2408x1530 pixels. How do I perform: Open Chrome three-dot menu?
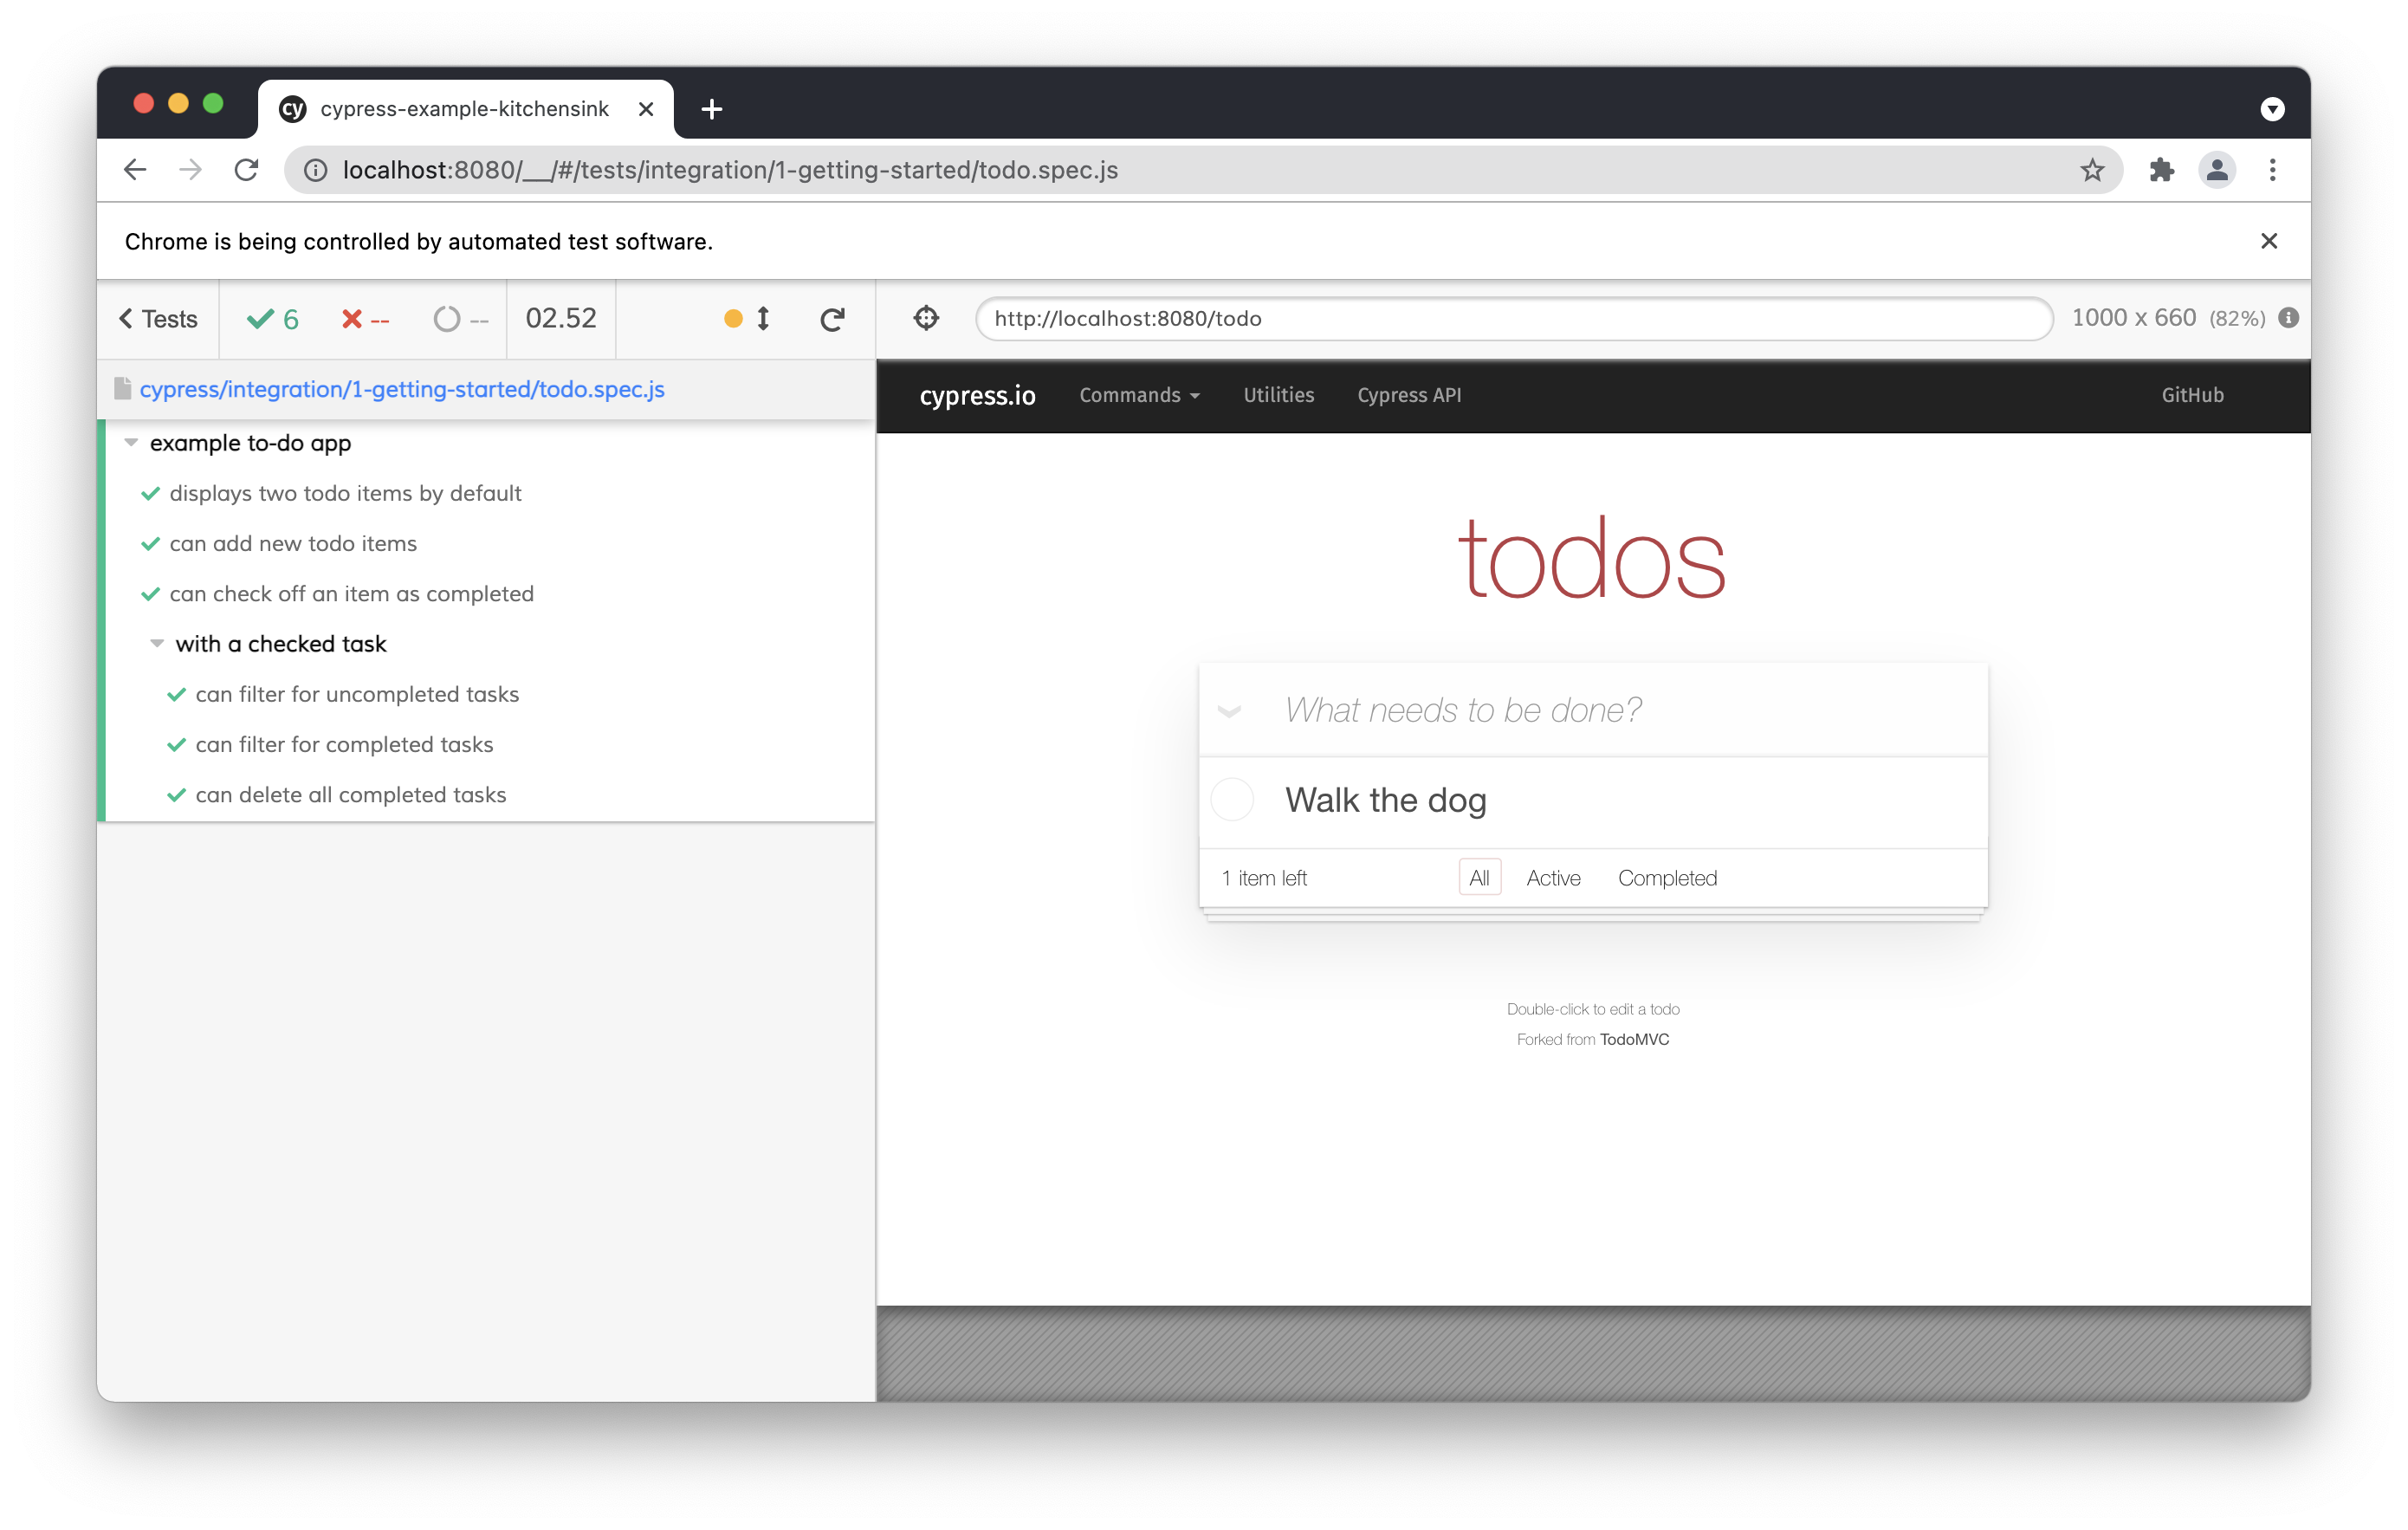[x=2272, y=170]
